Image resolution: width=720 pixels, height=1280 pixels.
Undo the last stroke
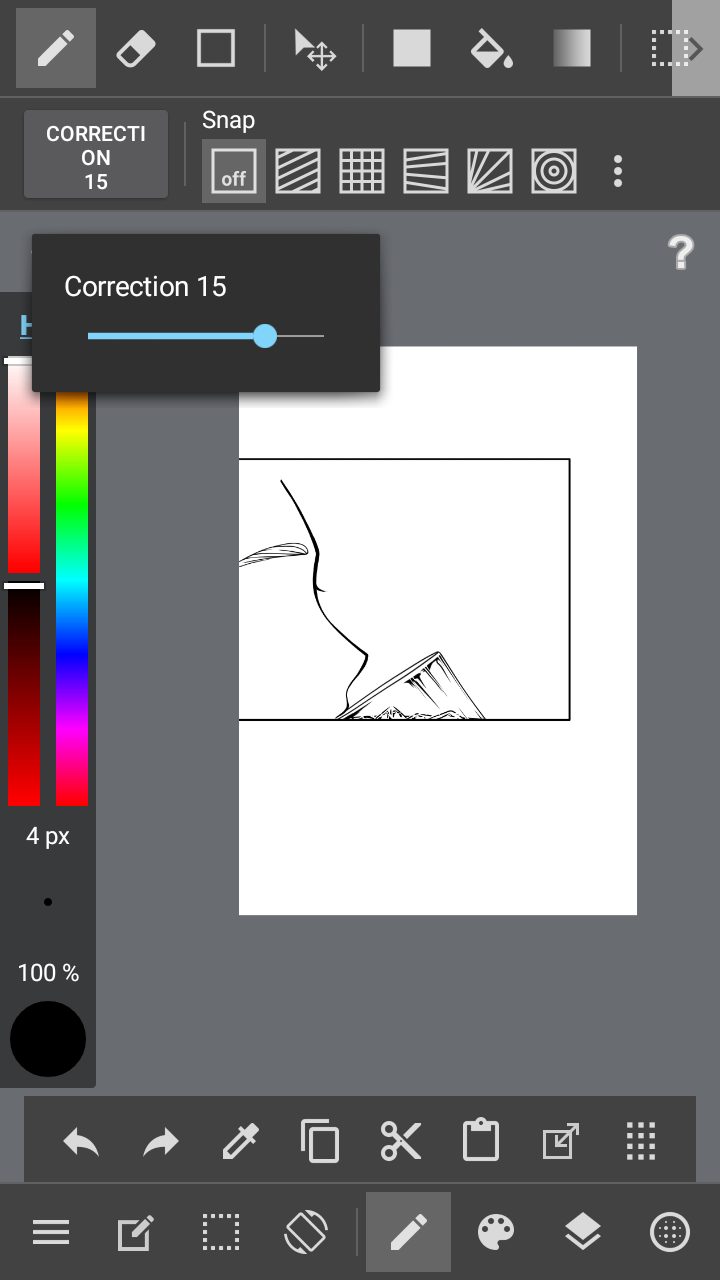[x=81, y=1140]
